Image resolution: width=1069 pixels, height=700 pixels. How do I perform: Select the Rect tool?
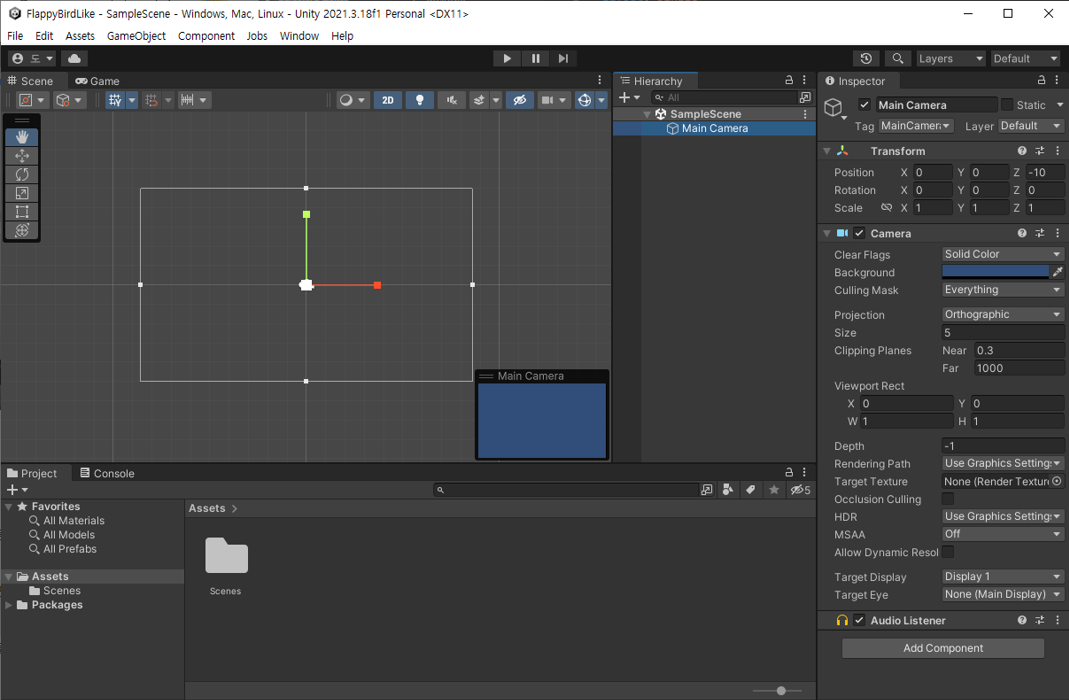pos(22,212)
